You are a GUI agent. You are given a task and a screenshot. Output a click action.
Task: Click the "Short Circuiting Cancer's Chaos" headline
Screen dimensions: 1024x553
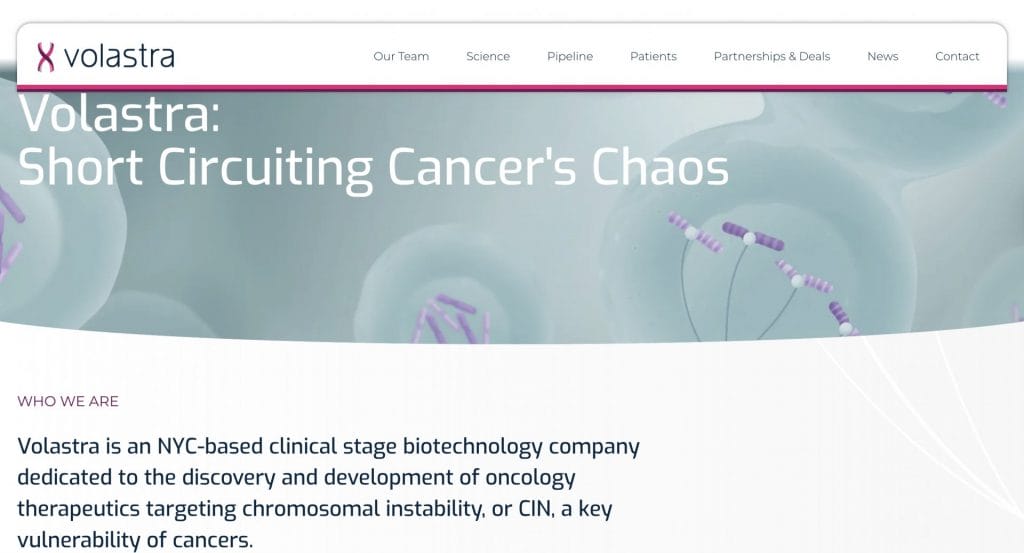pos(373,168)
